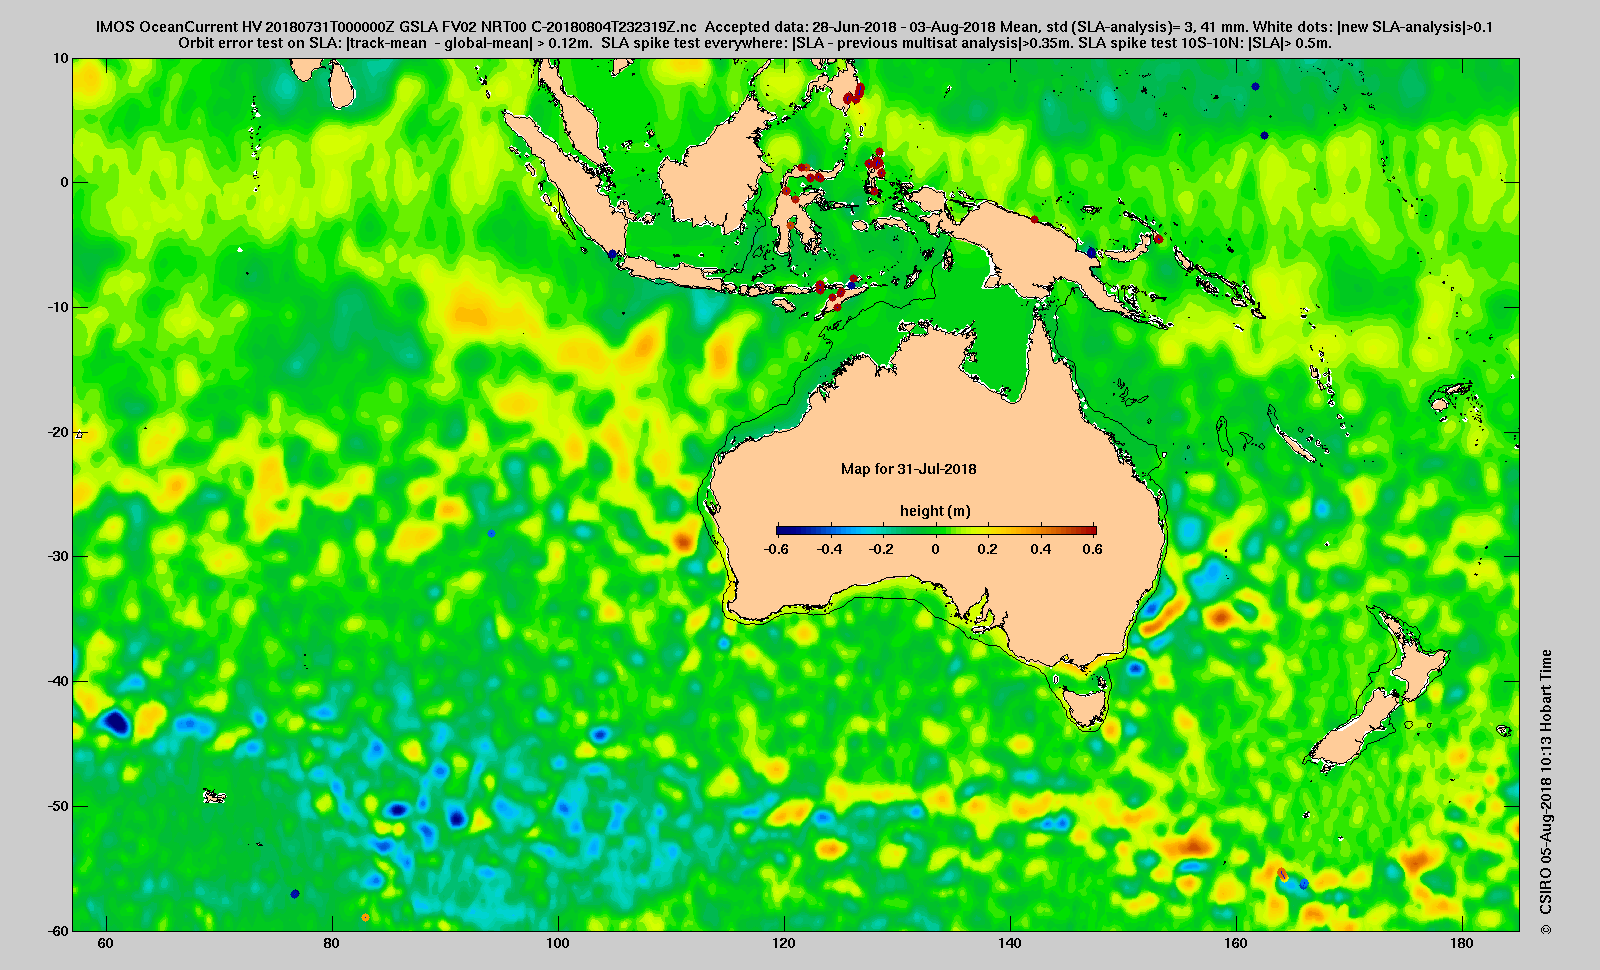Screen dimensions: 1600x970
Task: Click the -0.6 colorbar tick label
Action: 776,549
